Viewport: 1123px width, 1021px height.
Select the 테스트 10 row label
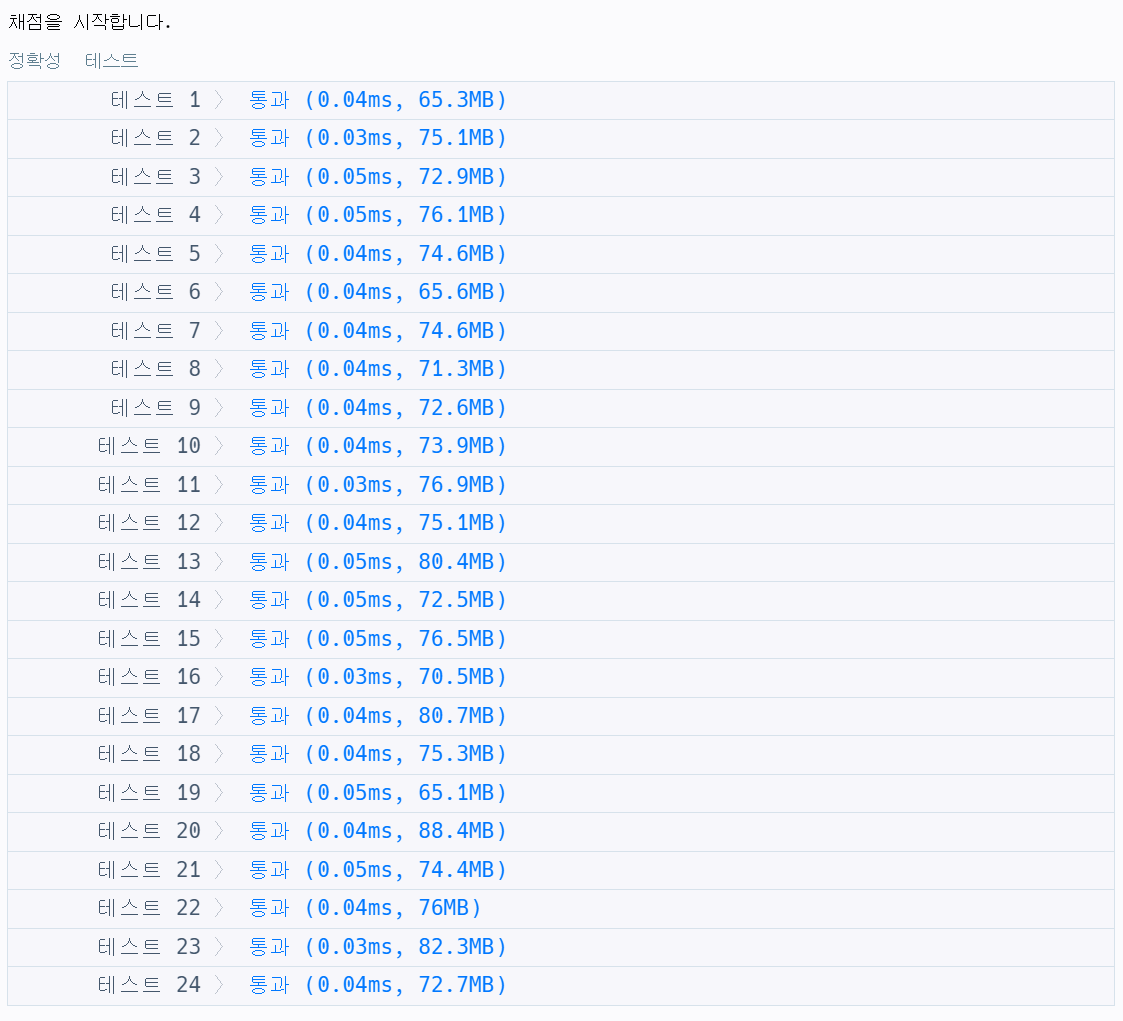pyautogui.click(x=149, y=445)
